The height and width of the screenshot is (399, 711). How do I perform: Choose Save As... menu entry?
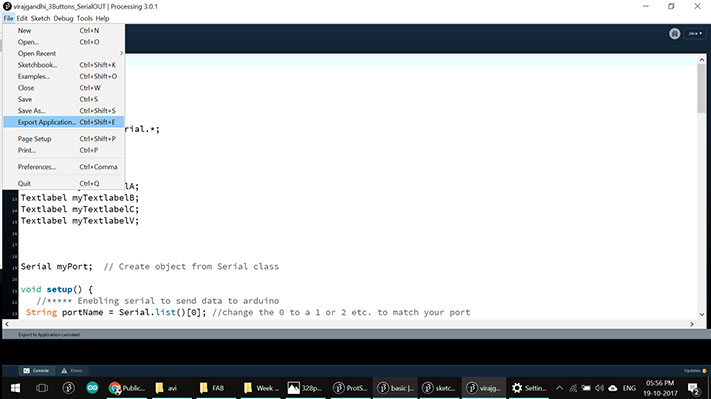click(63, 111)
